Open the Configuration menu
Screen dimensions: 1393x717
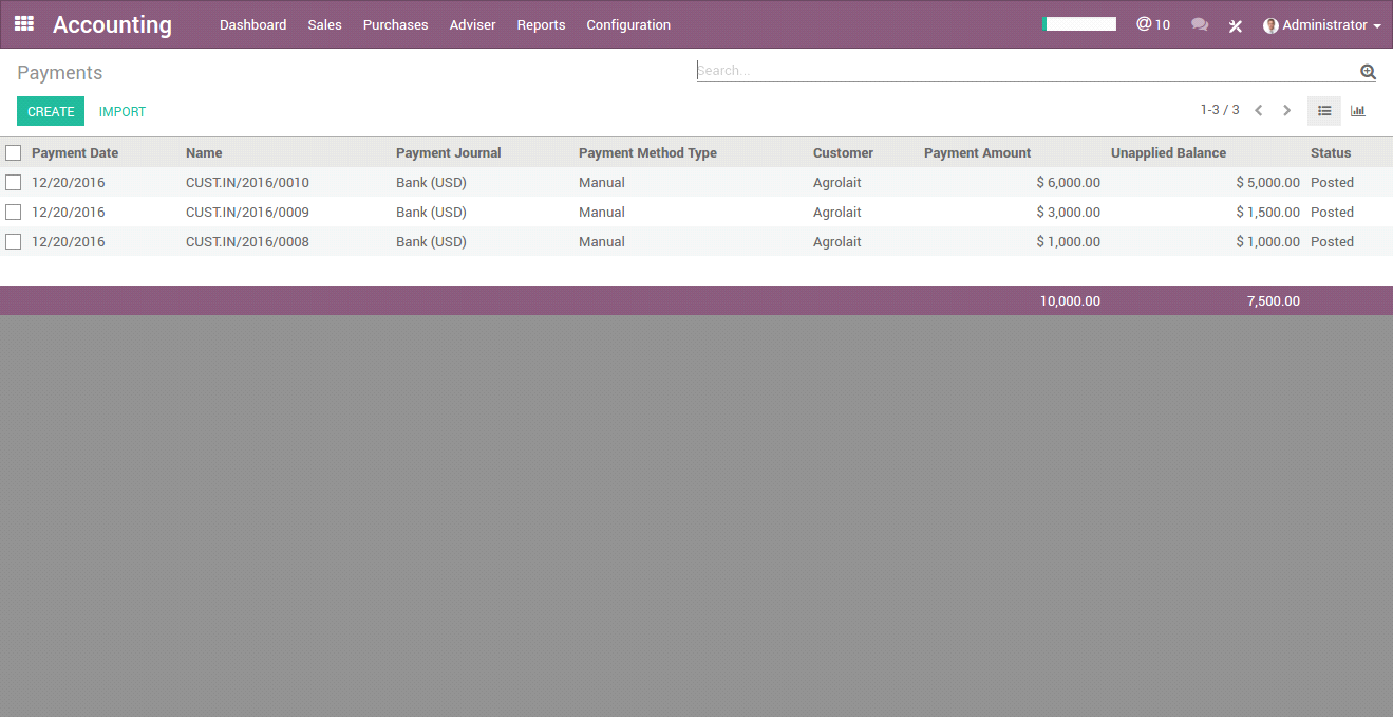(x=629, y=25)
